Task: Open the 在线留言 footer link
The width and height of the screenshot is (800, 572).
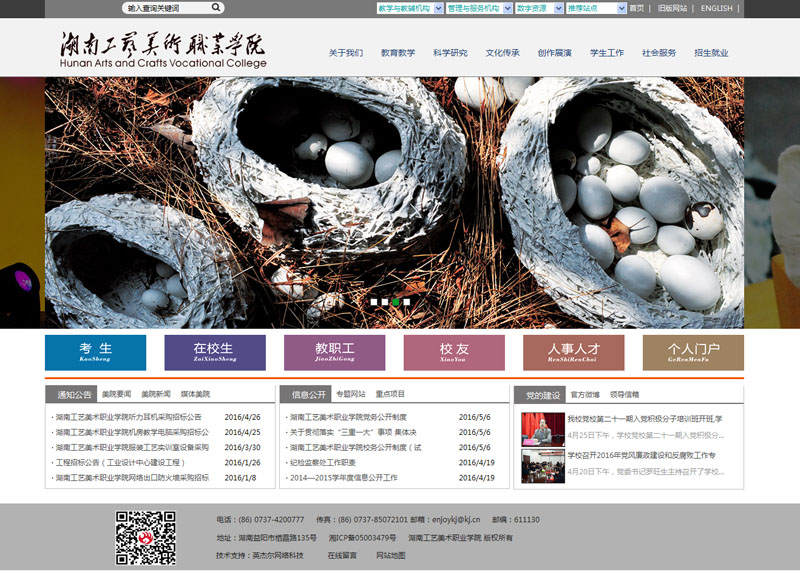Action: pos(342,555)
